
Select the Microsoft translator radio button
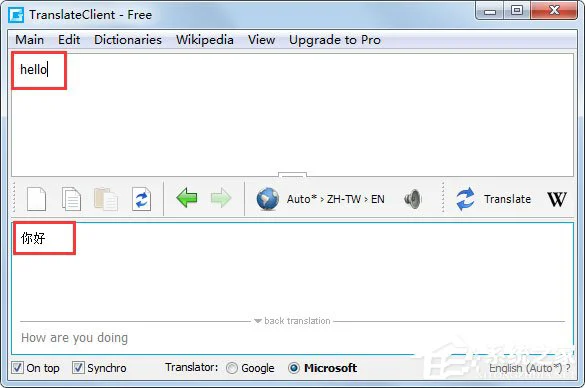(294, 368)
